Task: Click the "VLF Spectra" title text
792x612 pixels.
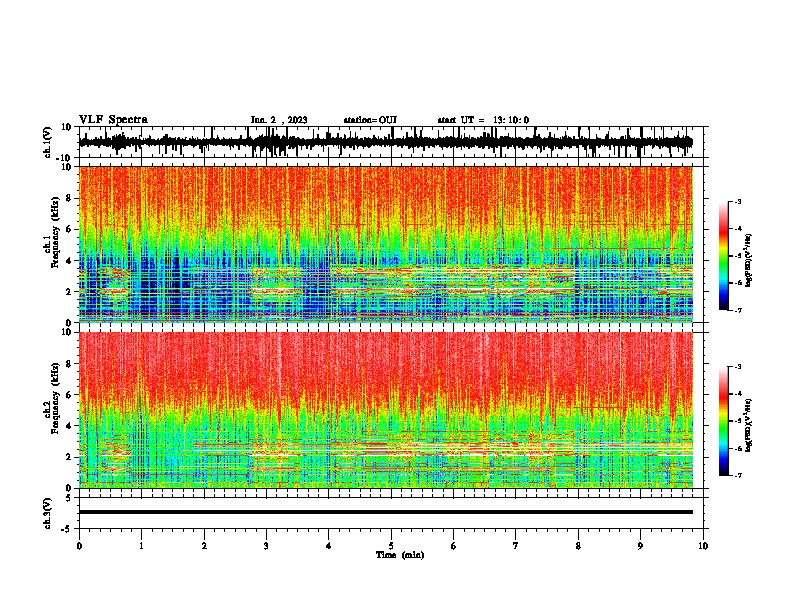Action: coord(113,120)
